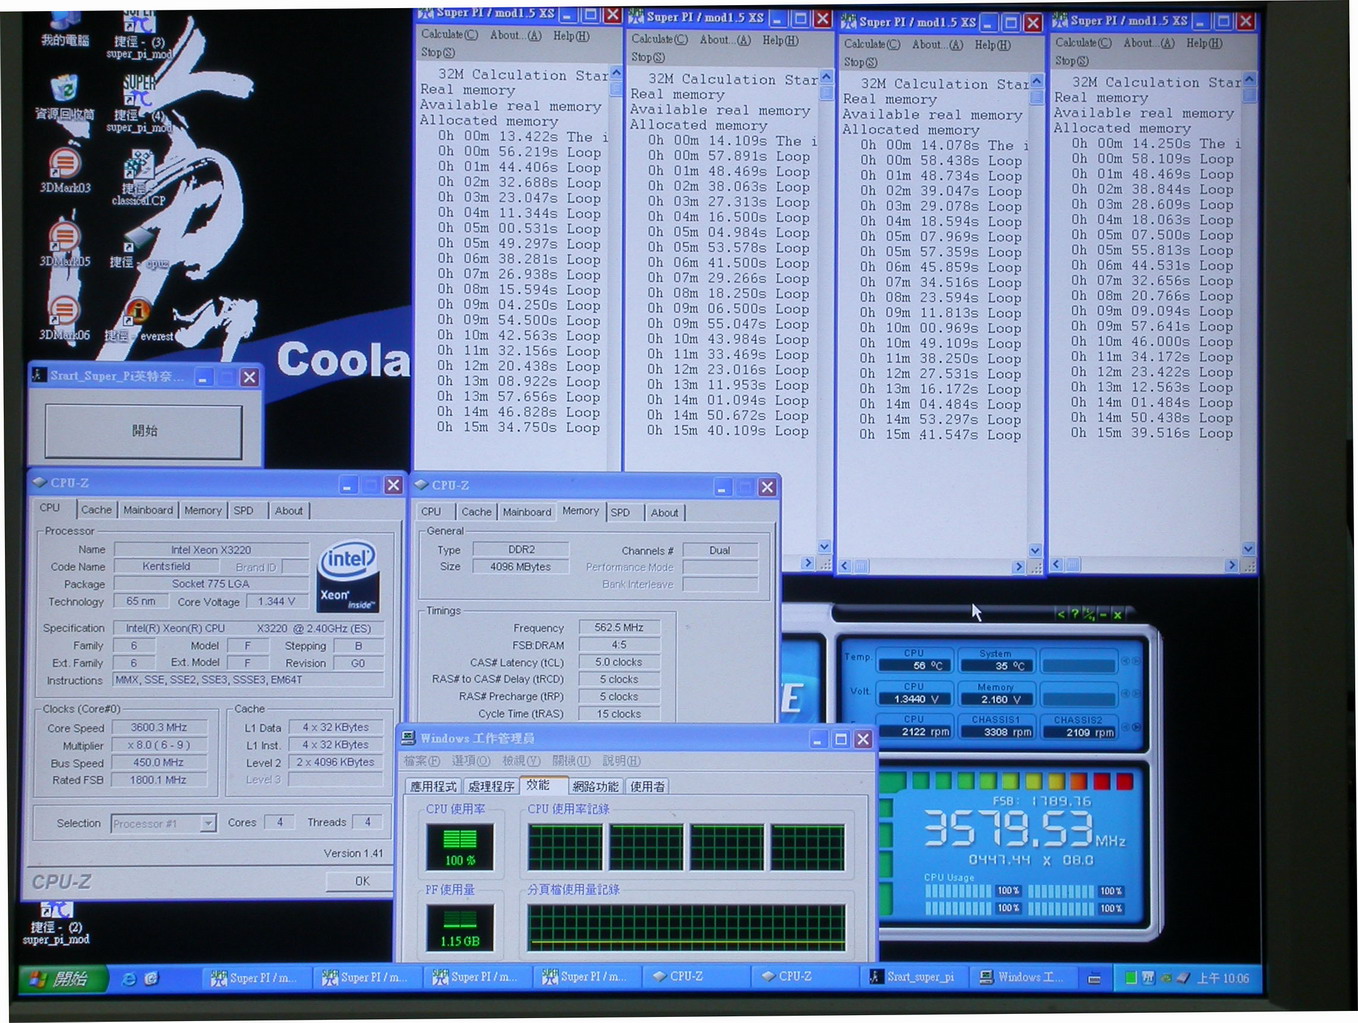
Task: Open Calculate menu in leftmost Super PI window
Action: (448, 35)
